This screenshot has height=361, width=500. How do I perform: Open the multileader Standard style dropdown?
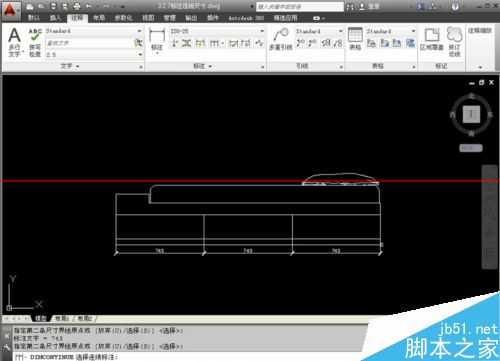pyautogui.click(x=341, y=31)
